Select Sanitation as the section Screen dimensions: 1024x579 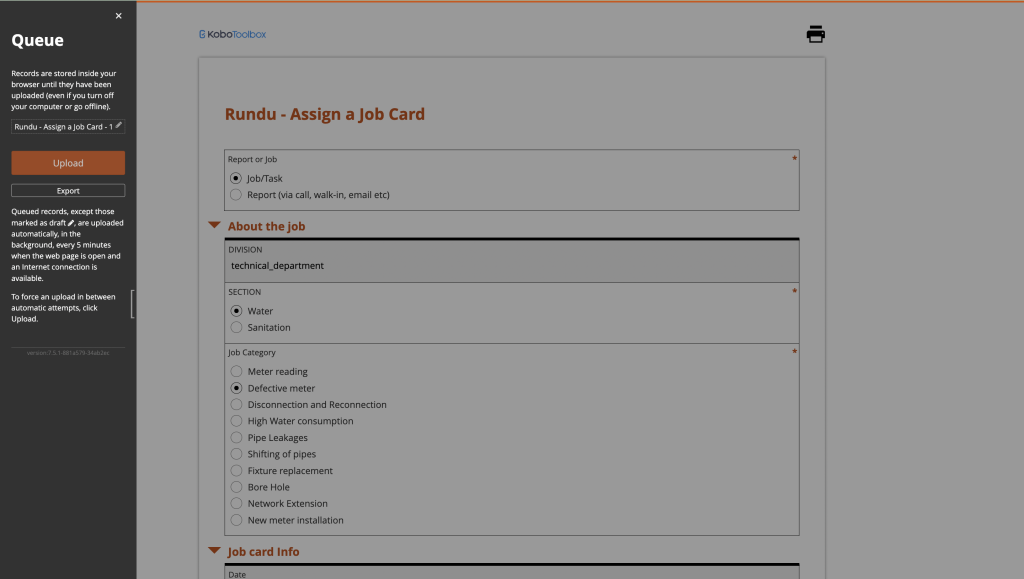point(237,327)
